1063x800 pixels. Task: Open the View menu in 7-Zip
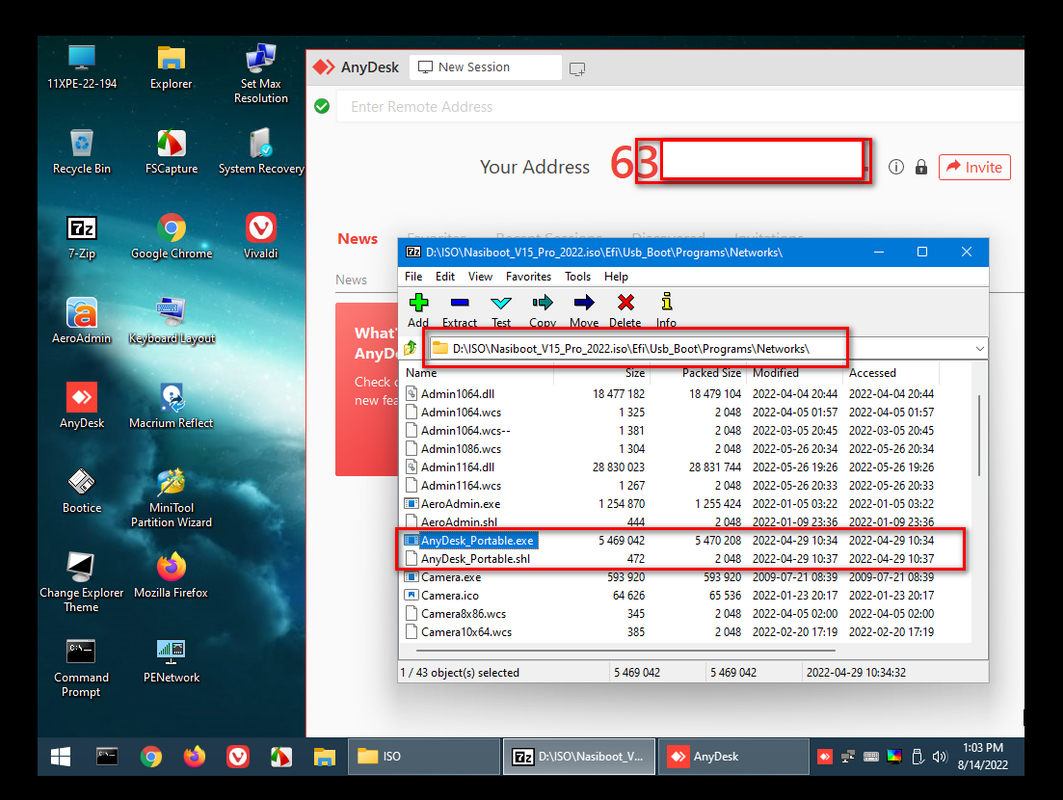point(480,277)
